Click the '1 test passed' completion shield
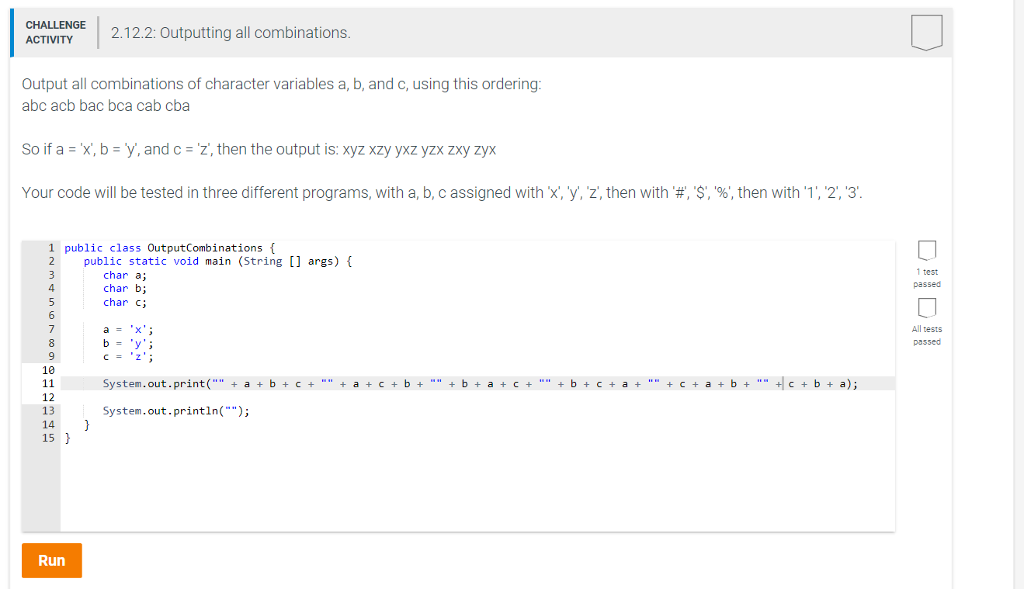The height and width of the screenshot is (589, 1024). coord(926,252)
